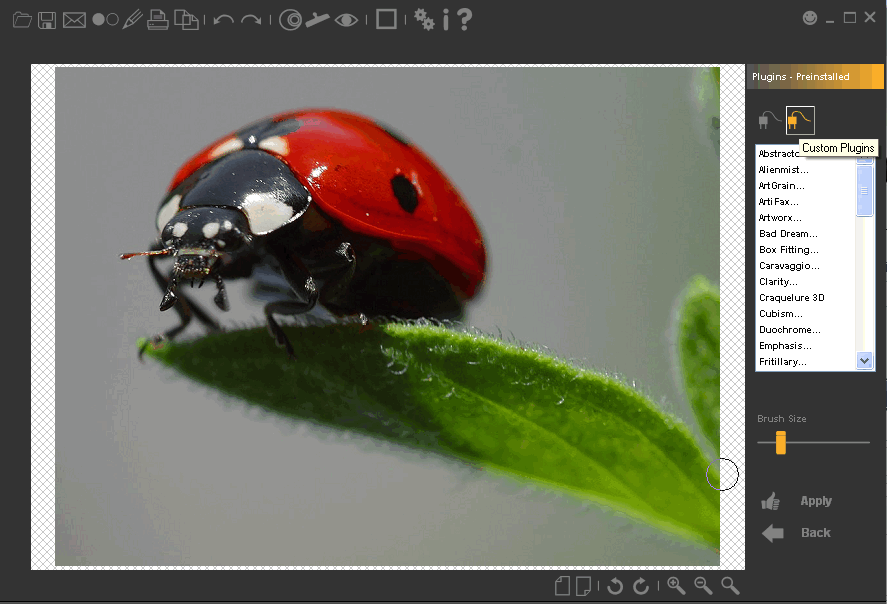887x604 pixels.
Task: Open the Clarity... plugin entry
Action: [778, 282]
